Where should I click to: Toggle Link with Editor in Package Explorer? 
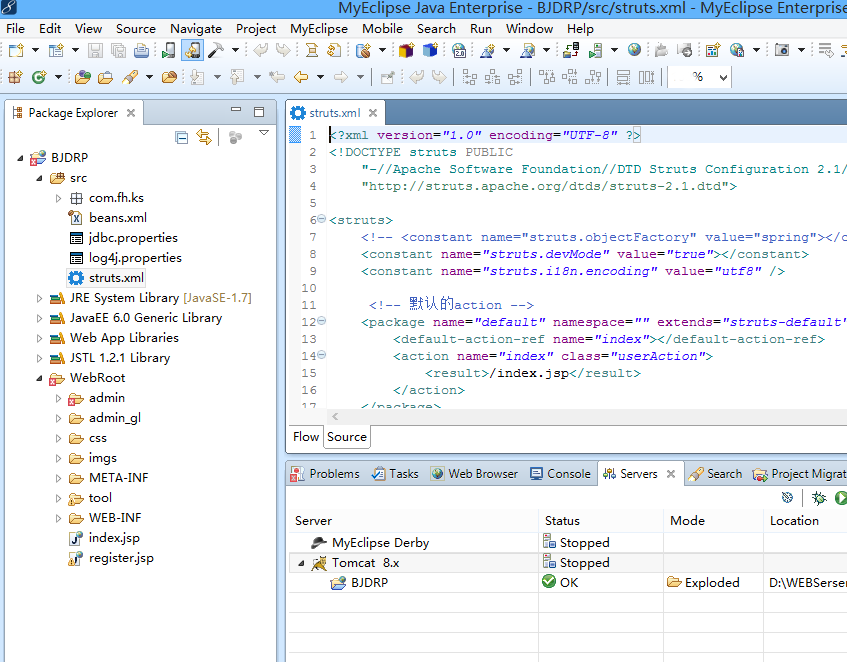pyautogui.click(x=204, y=137)
